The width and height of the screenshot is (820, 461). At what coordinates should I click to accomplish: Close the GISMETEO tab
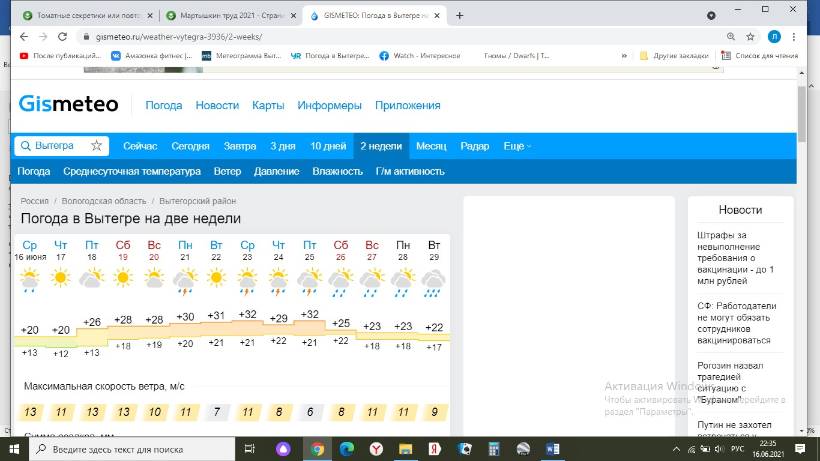pos(437,16)
